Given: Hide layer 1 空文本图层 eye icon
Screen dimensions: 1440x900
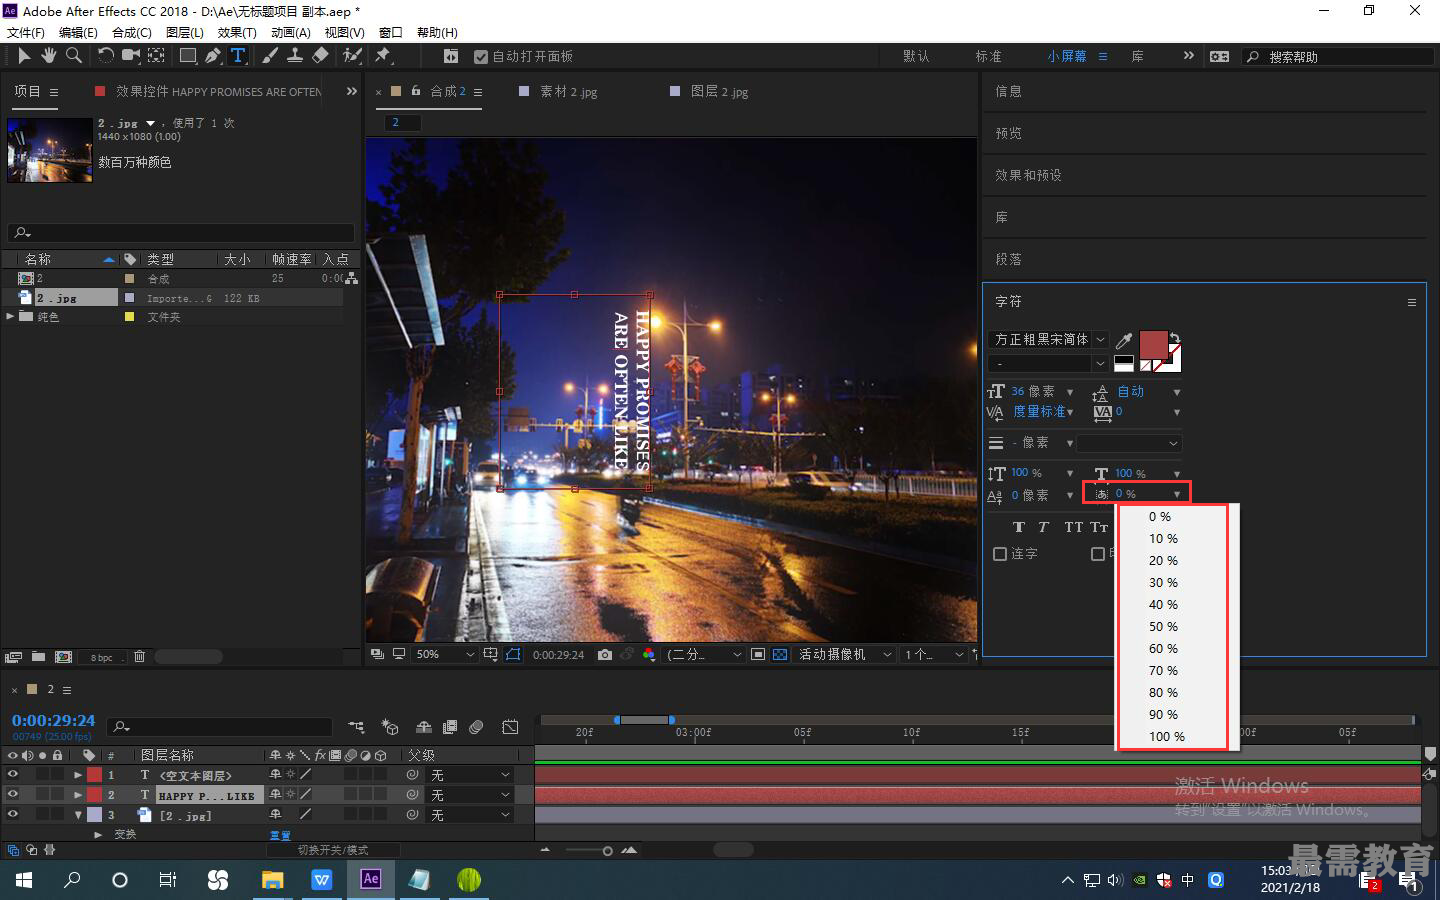Looking at the screenshot, I should tap(13, 775).
